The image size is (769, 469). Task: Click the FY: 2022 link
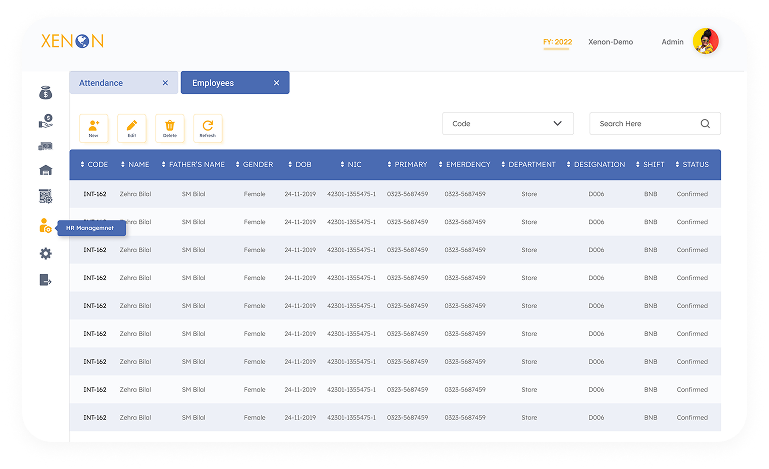557,42
